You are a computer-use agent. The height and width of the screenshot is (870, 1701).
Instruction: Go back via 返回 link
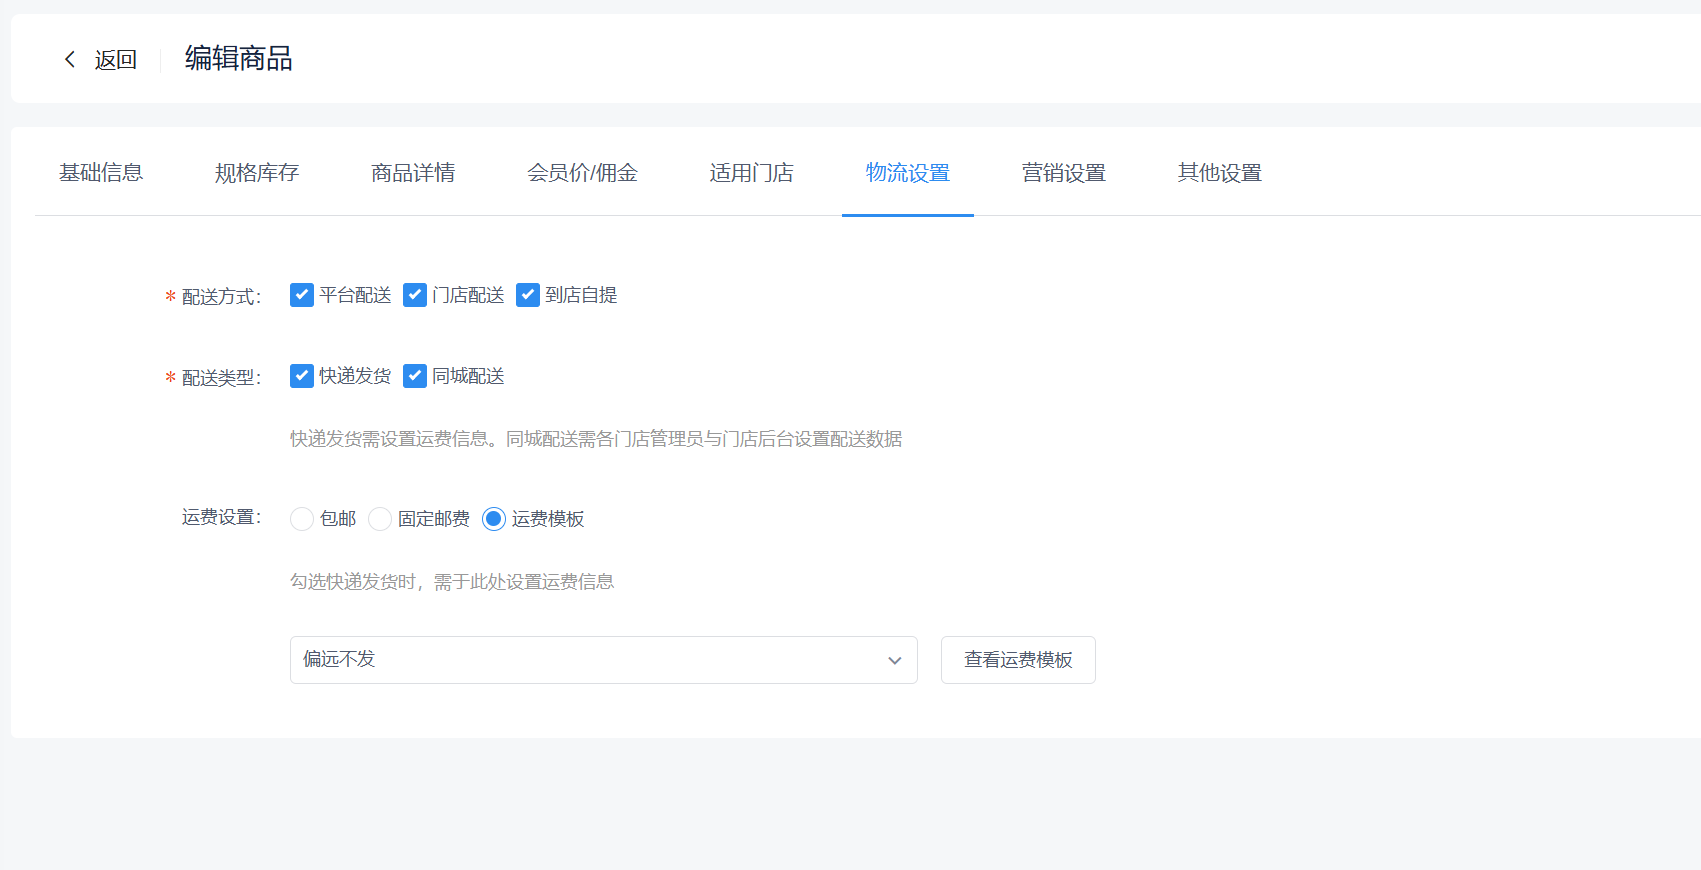pos(115,60)
